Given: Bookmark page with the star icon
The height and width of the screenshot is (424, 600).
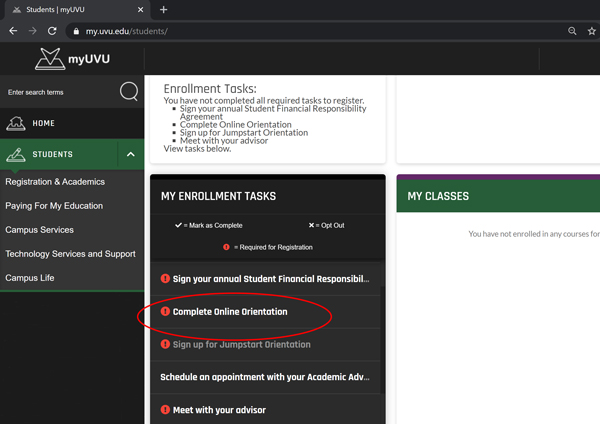Looking at the screenshot, I should (x=592, y=31).
